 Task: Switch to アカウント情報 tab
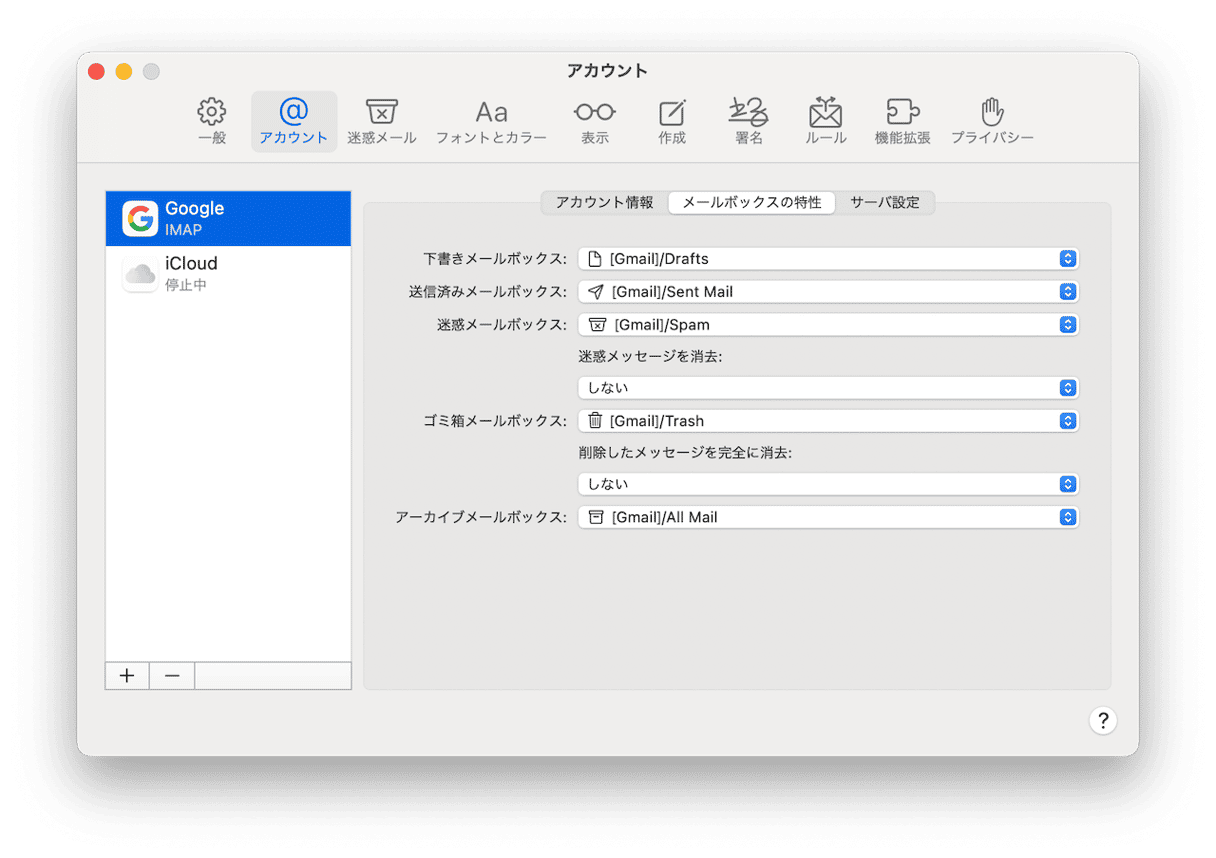tap(605, 202)
